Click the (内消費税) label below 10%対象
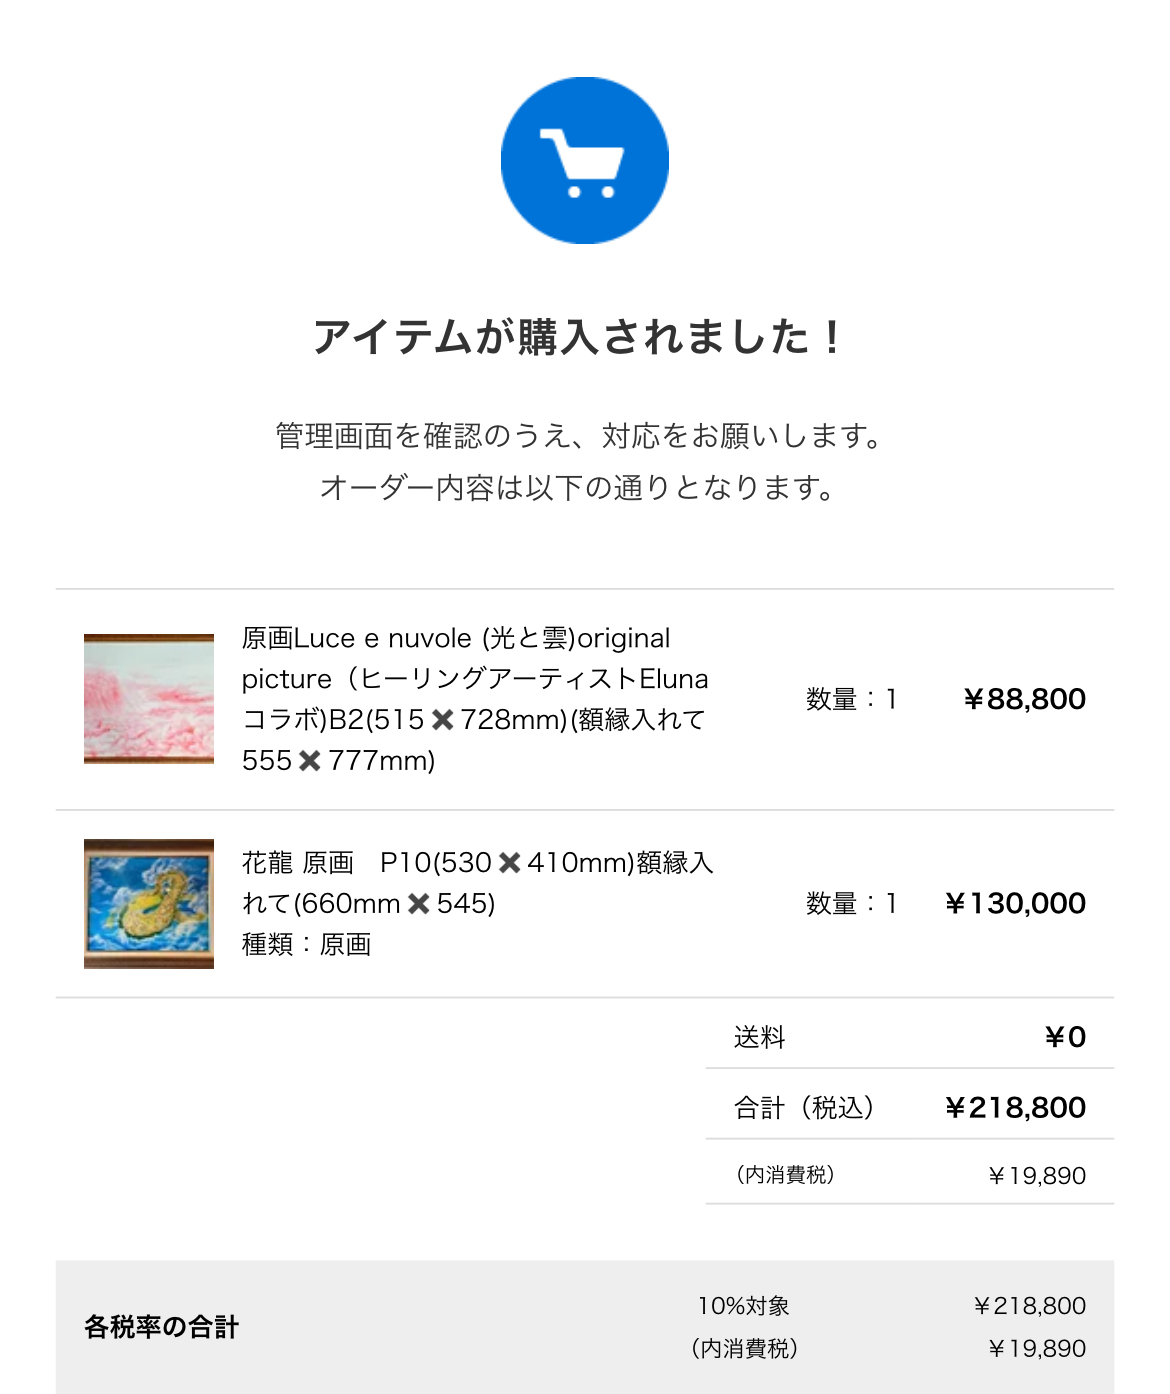Viewport: 1170px width, 1394px height. pyautogui.click(x=744, y=1349)
